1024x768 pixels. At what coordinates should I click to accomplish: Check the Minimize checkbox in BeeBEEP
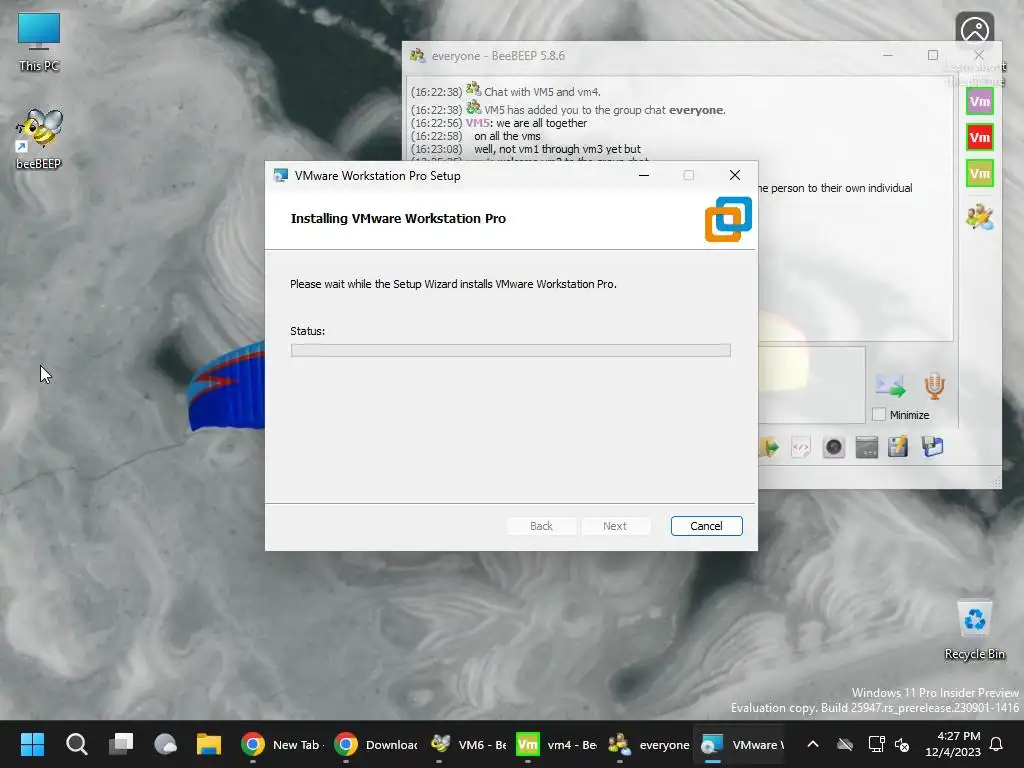[x=879, y=415]
